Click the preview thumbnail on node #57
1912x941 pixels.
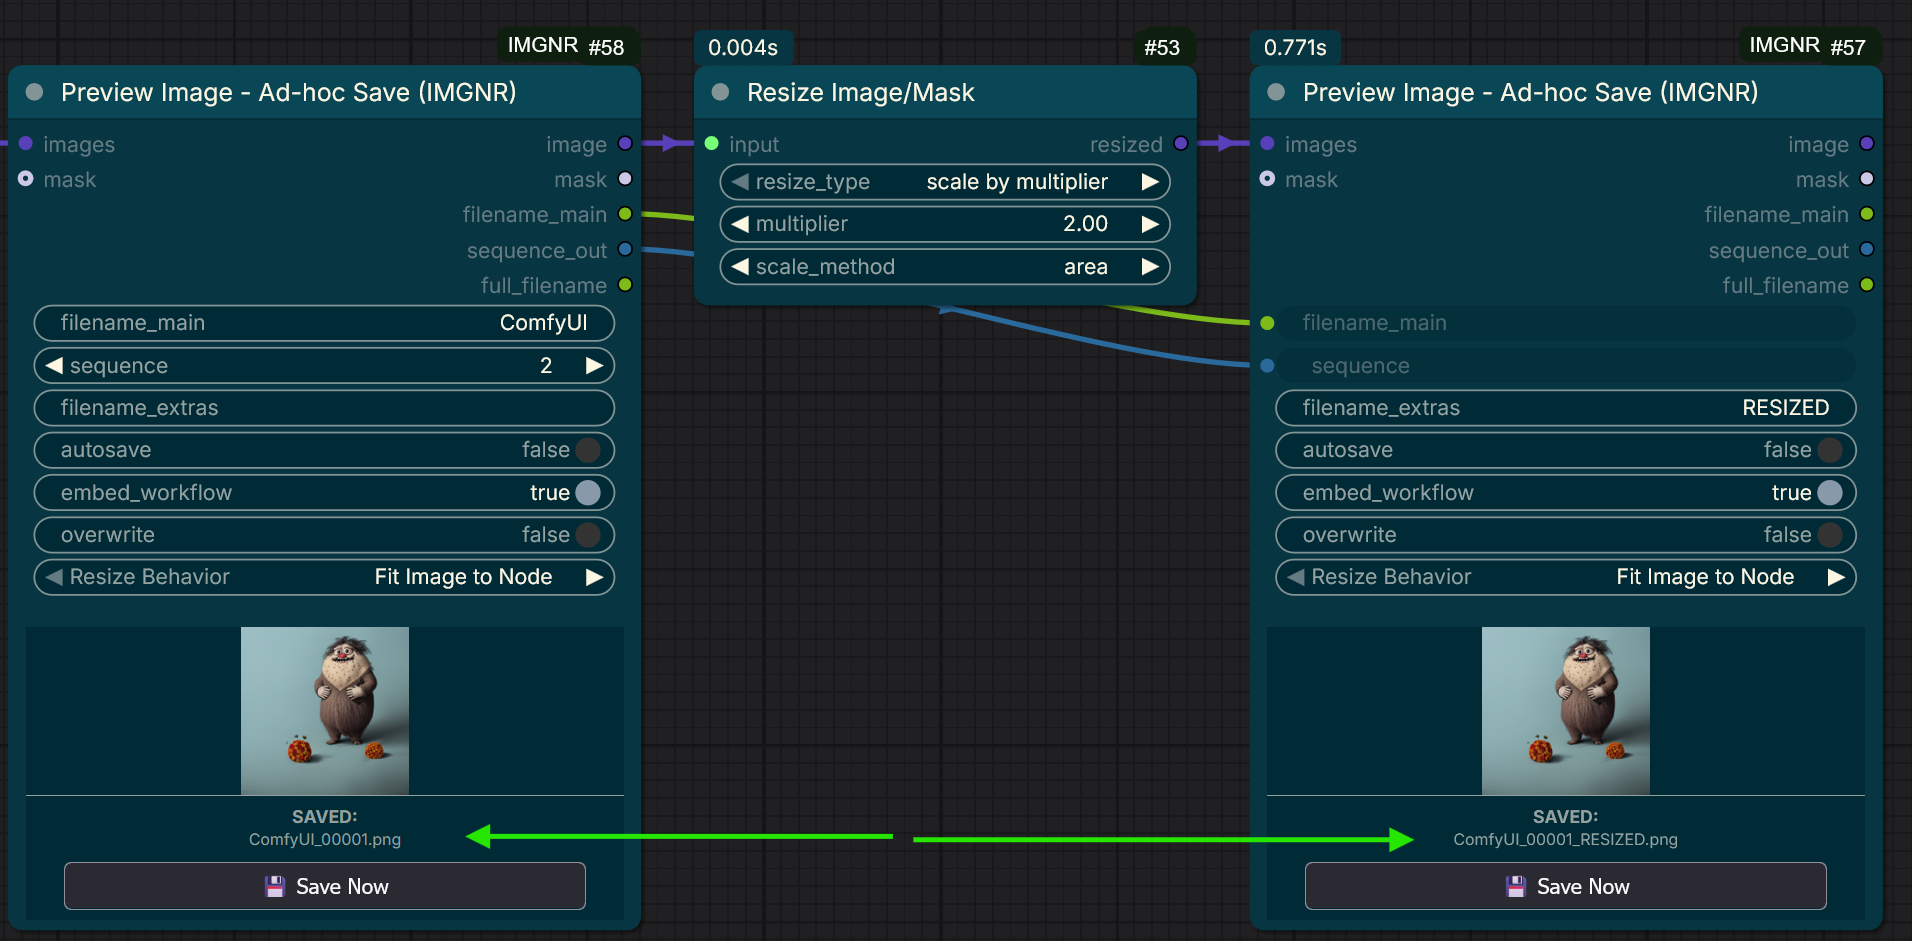click(1566, 711)
